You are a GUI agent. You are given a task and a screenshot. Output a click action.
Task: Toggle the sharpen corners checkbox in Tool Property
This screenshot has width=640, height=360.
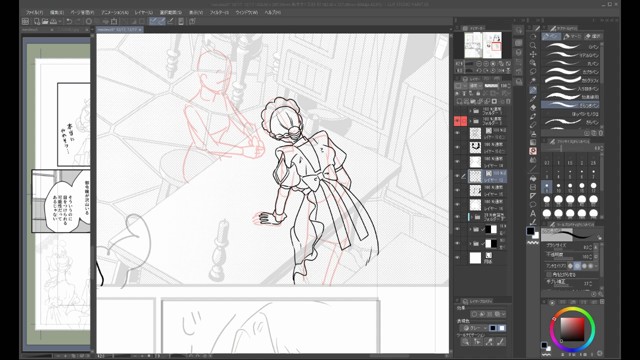click(549, 274)
